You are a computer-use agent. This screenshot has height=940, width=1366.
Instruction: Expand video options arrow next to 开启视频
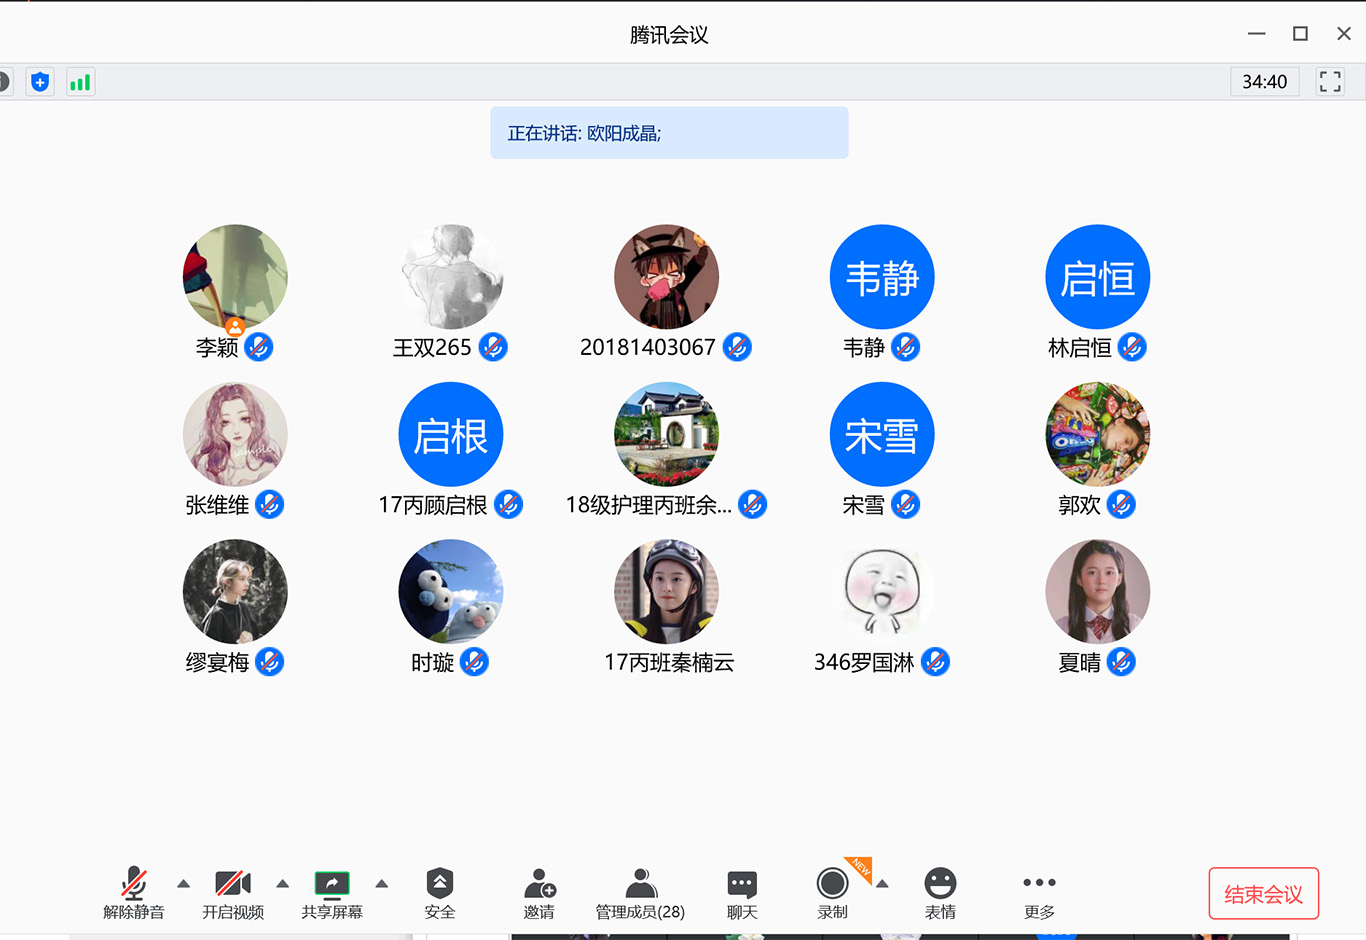(x=282, y=884)
